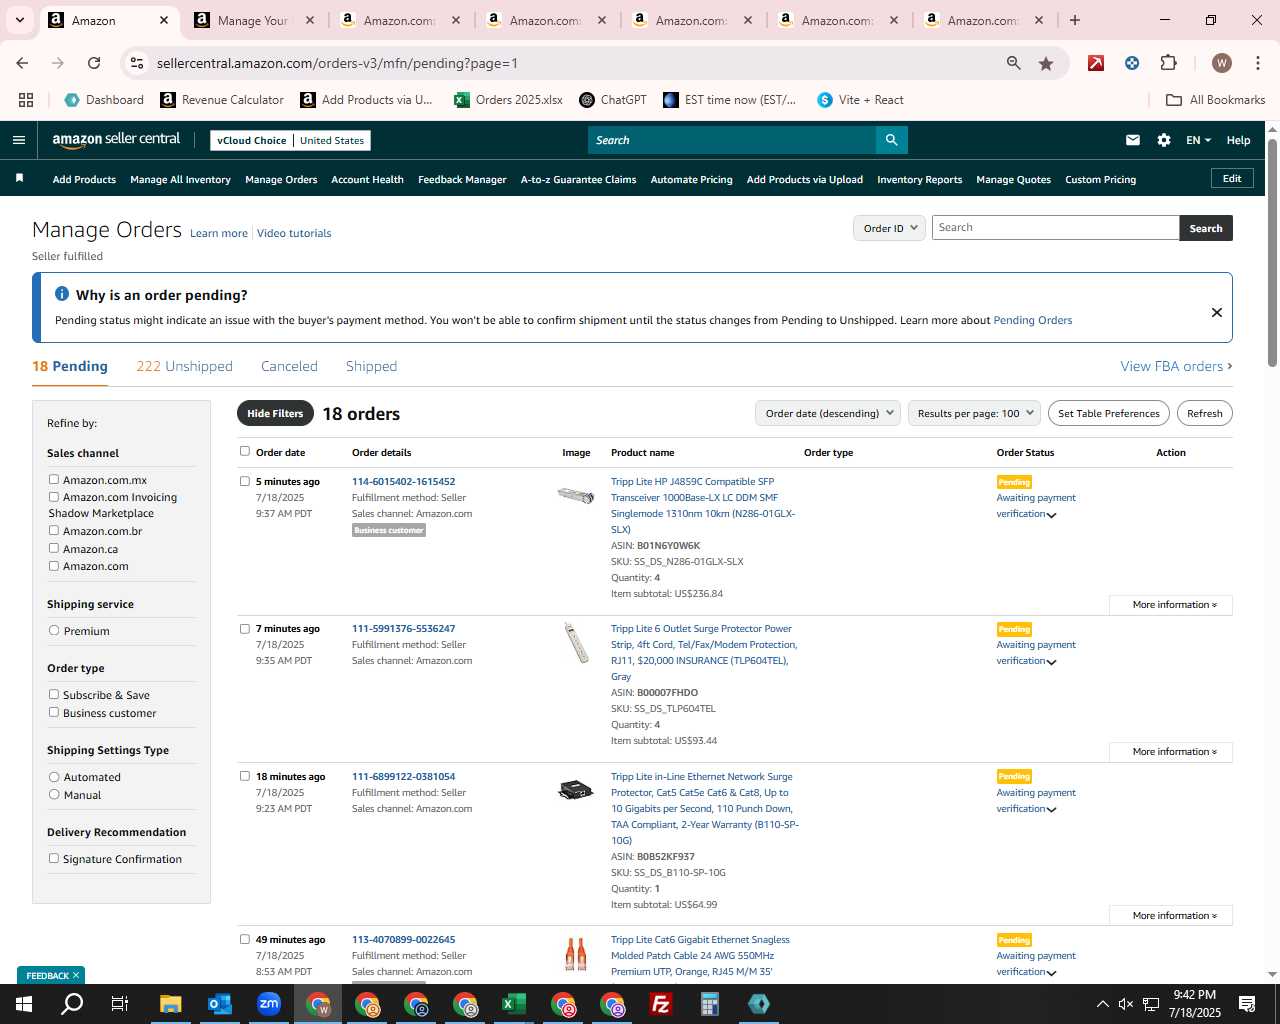Open the Seller Central hamburger menu
Screen dimensions: 1280x1024
click(x=18, y=140)
